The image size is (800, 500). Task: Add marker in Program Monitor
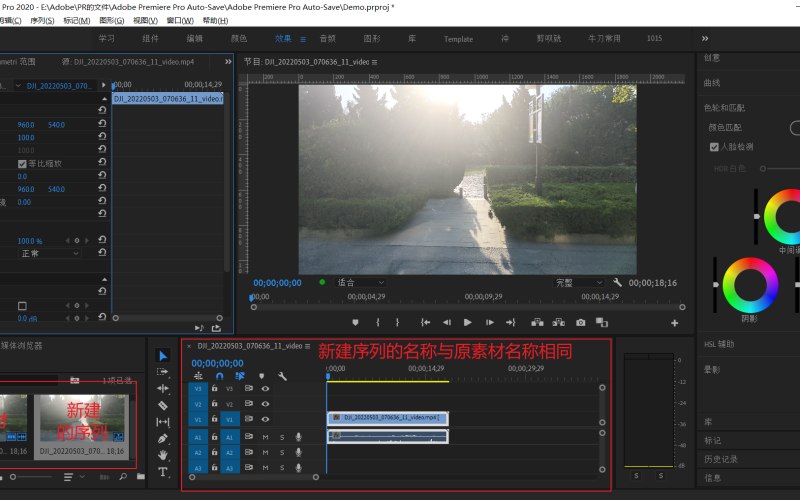[356, 322]
